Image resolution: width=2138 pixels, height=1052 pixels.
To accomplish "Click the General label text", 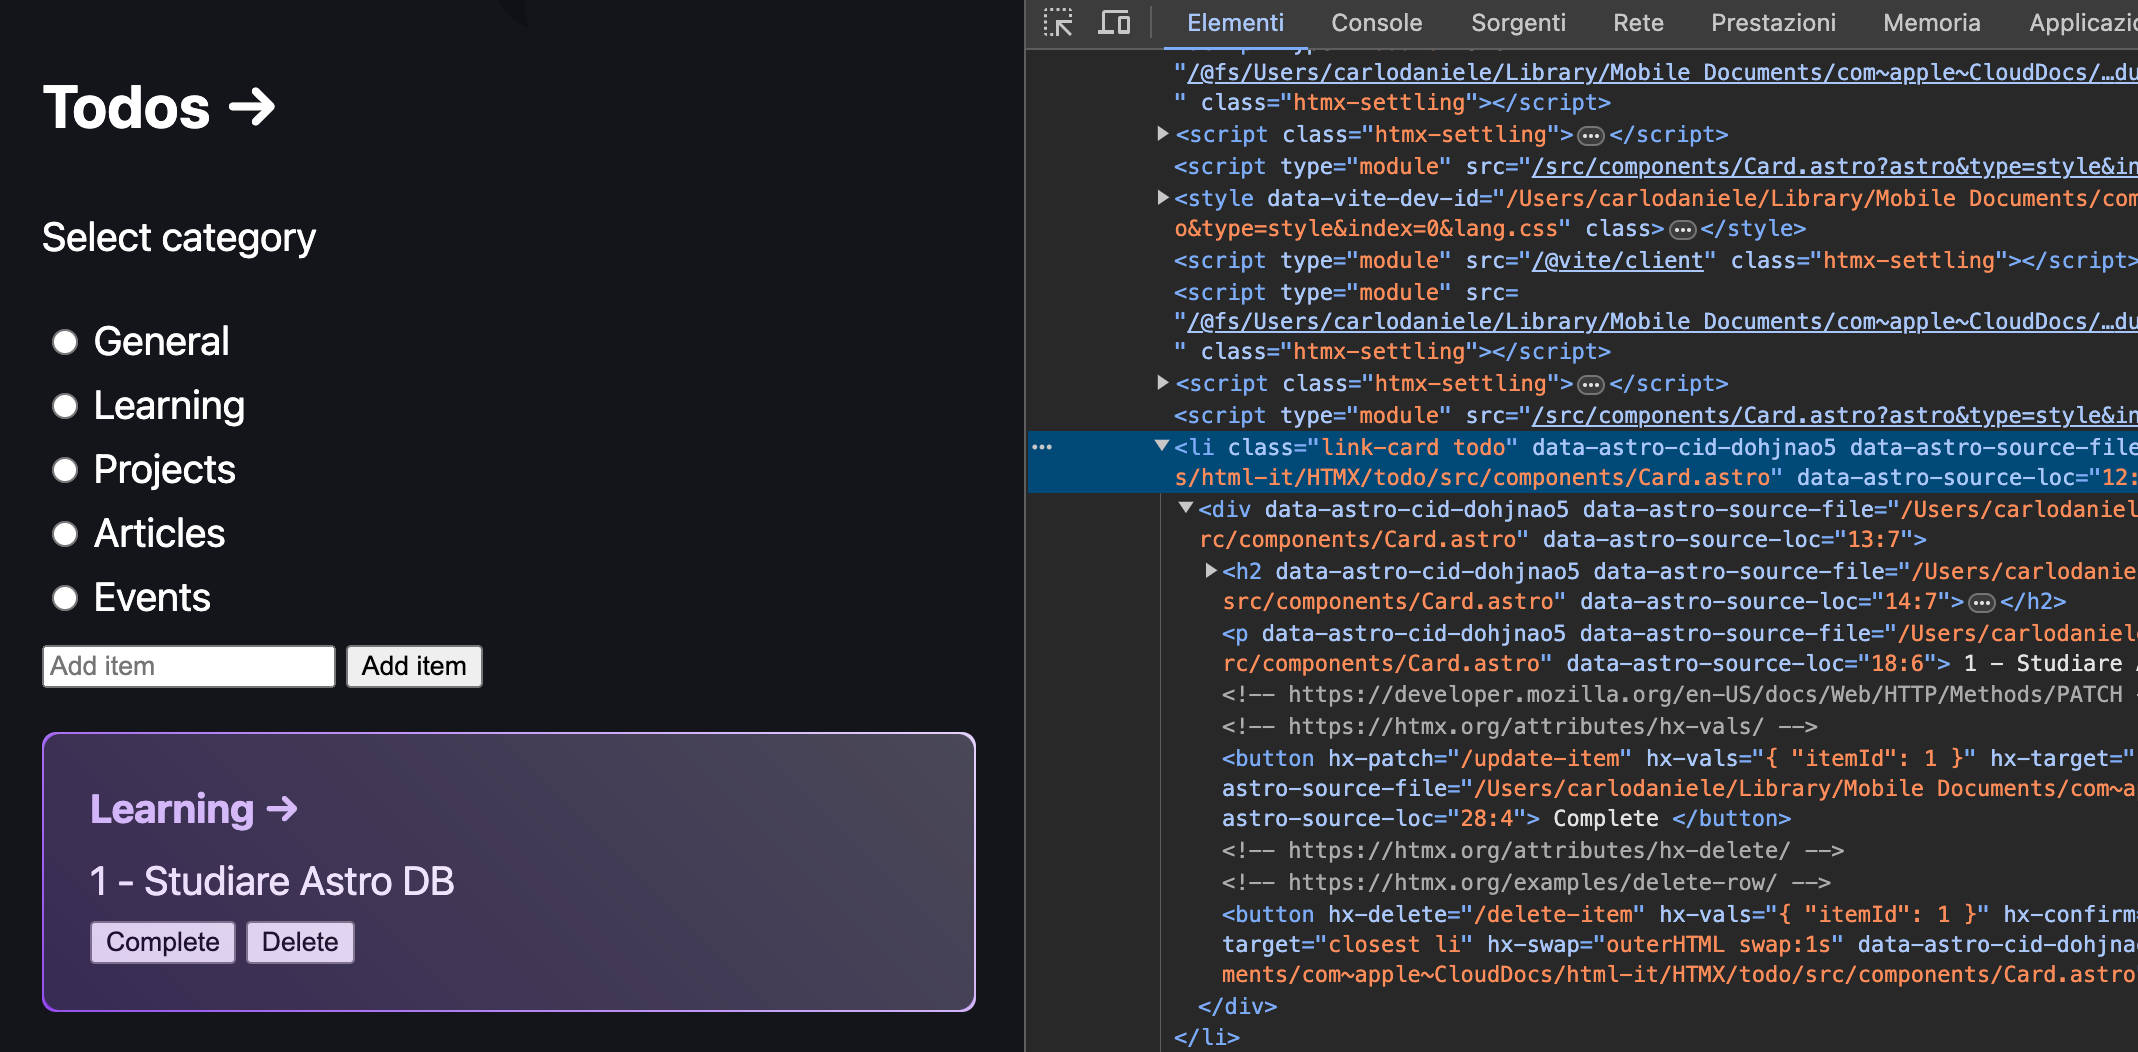I will pyautogui.click(x=161, y=342).
